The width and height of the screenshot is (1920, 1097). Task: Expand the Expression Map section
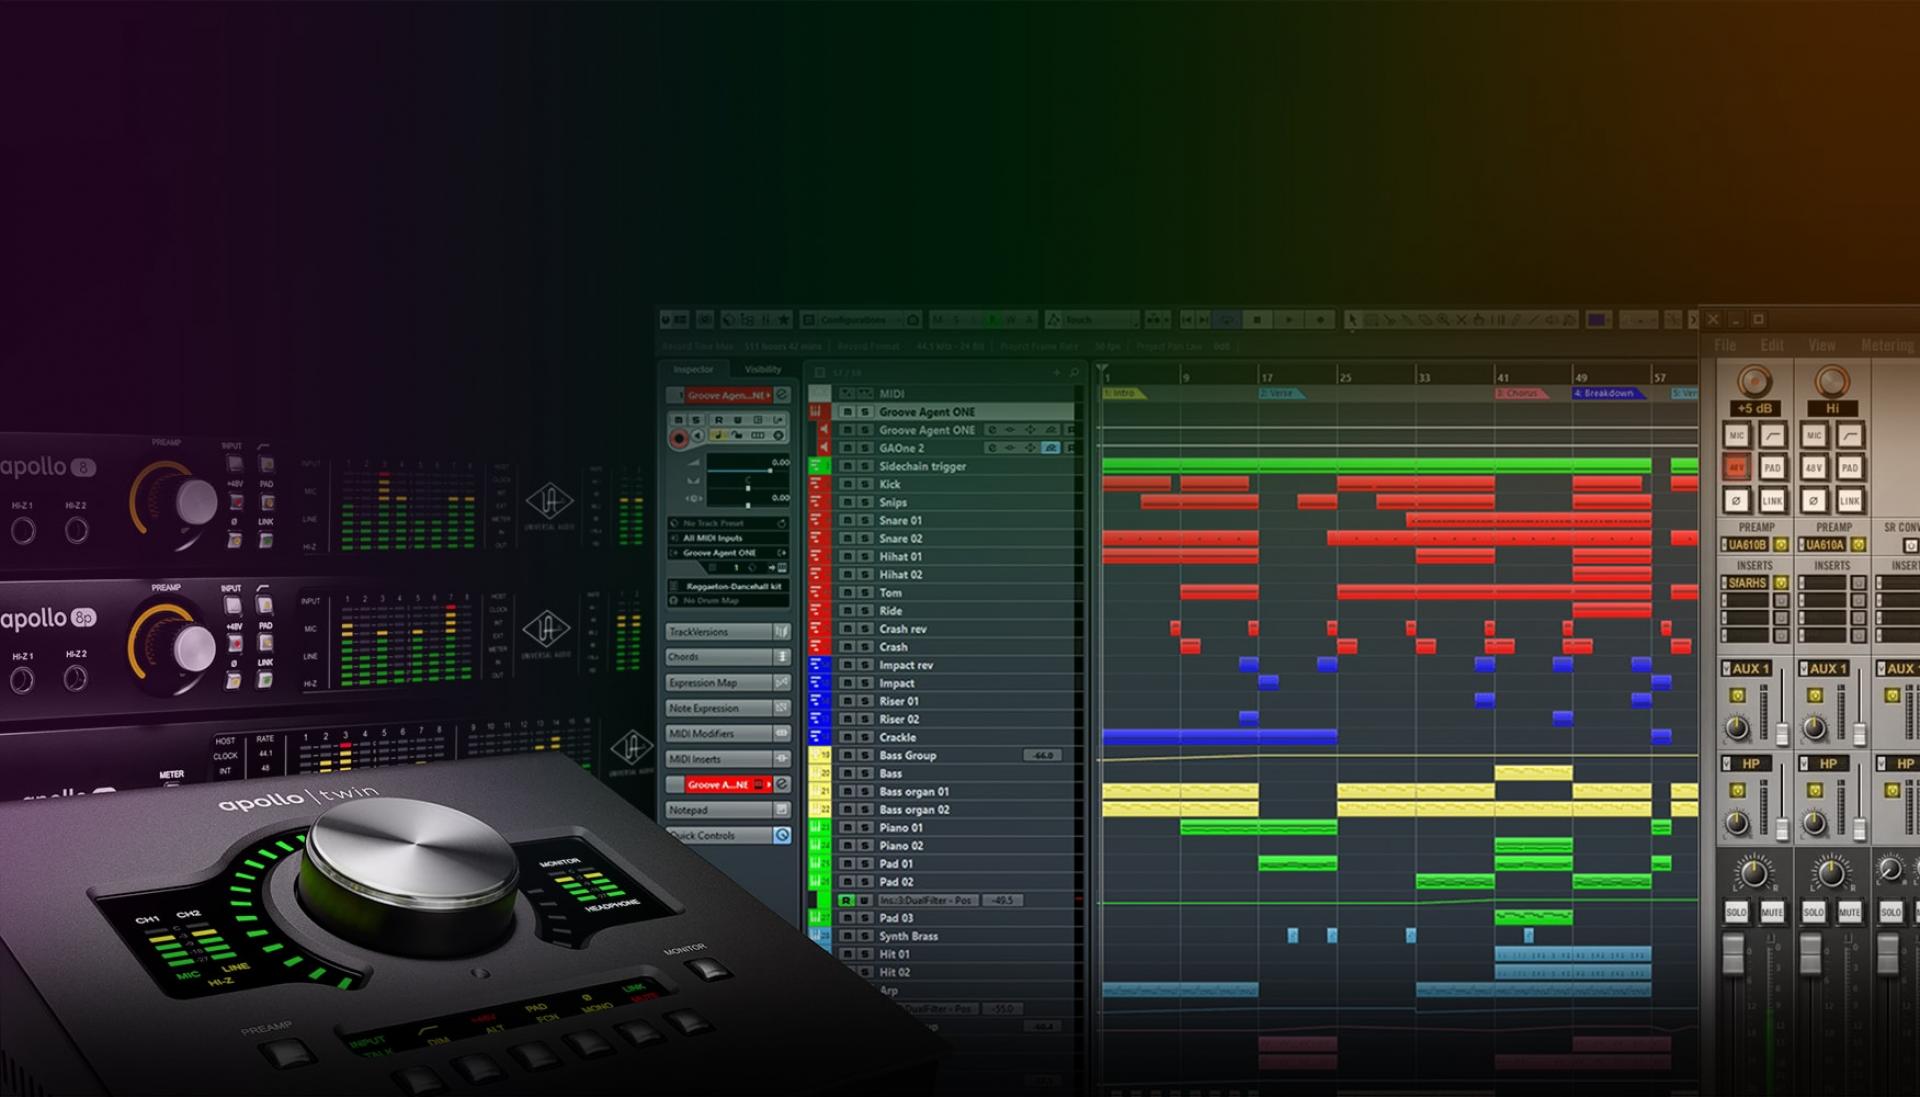click(x=728, y=683)
